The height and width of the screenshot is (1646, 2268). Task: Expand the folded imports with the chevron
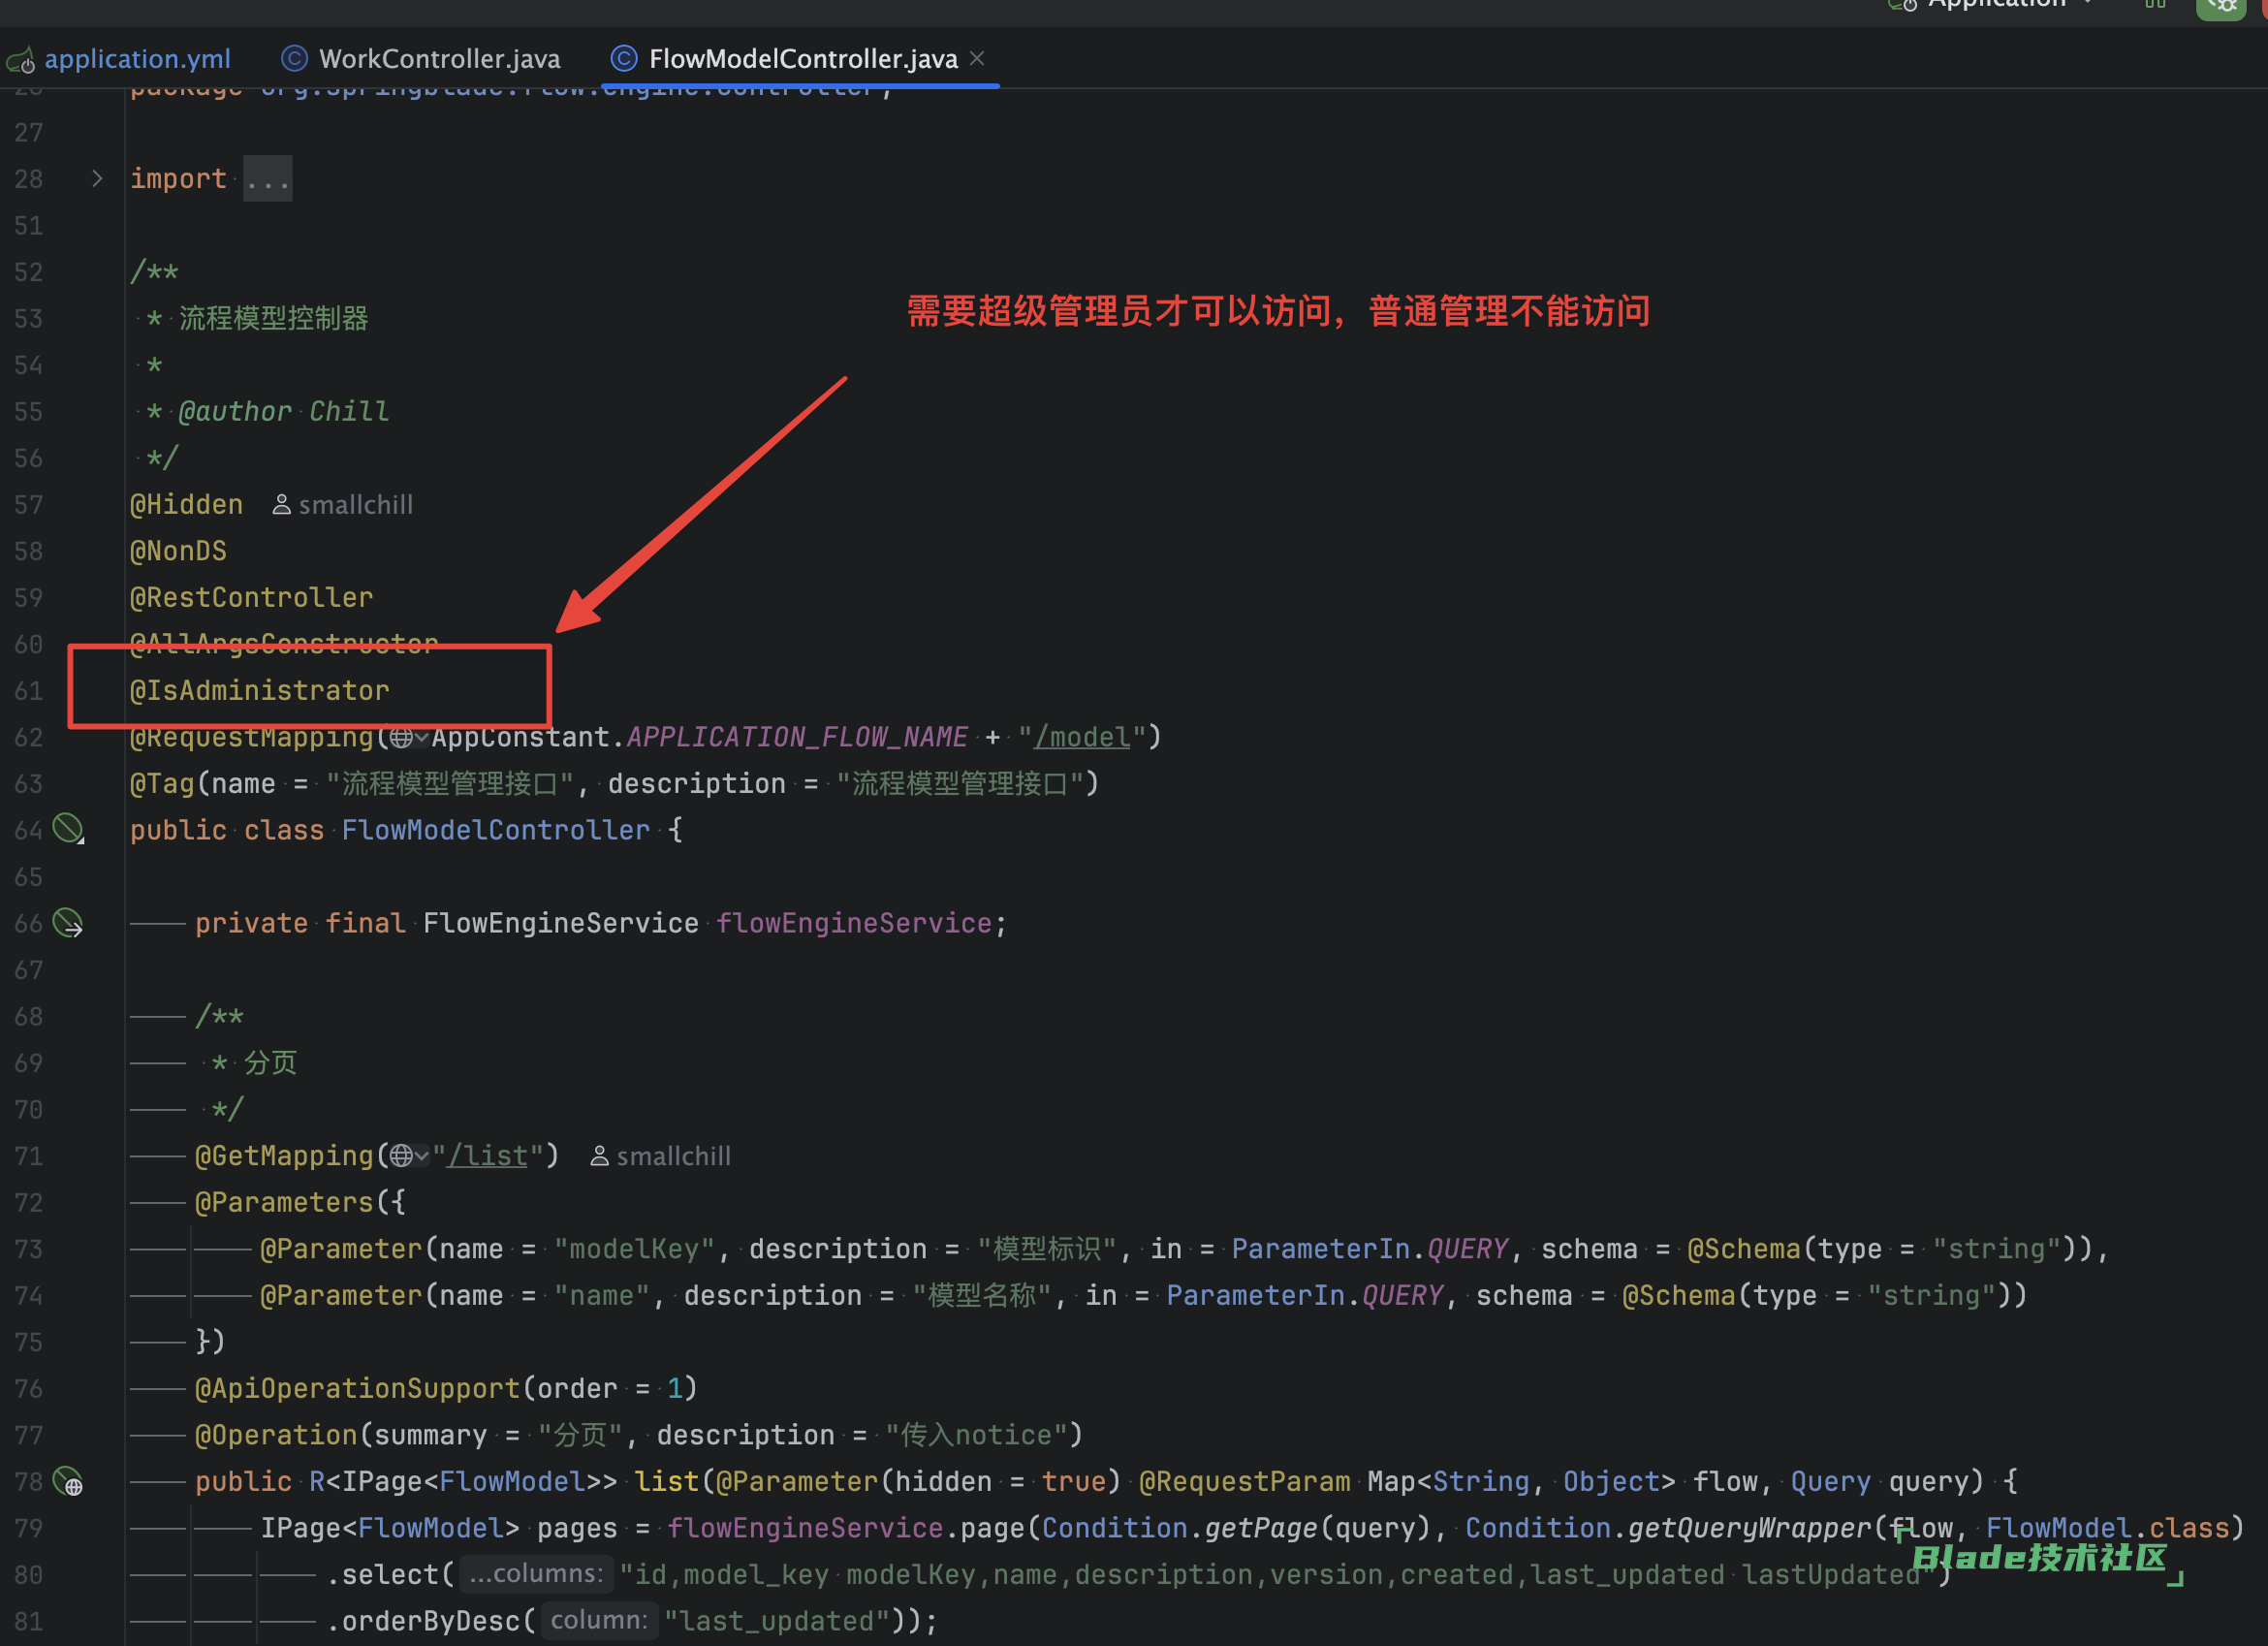click(97, 179)
